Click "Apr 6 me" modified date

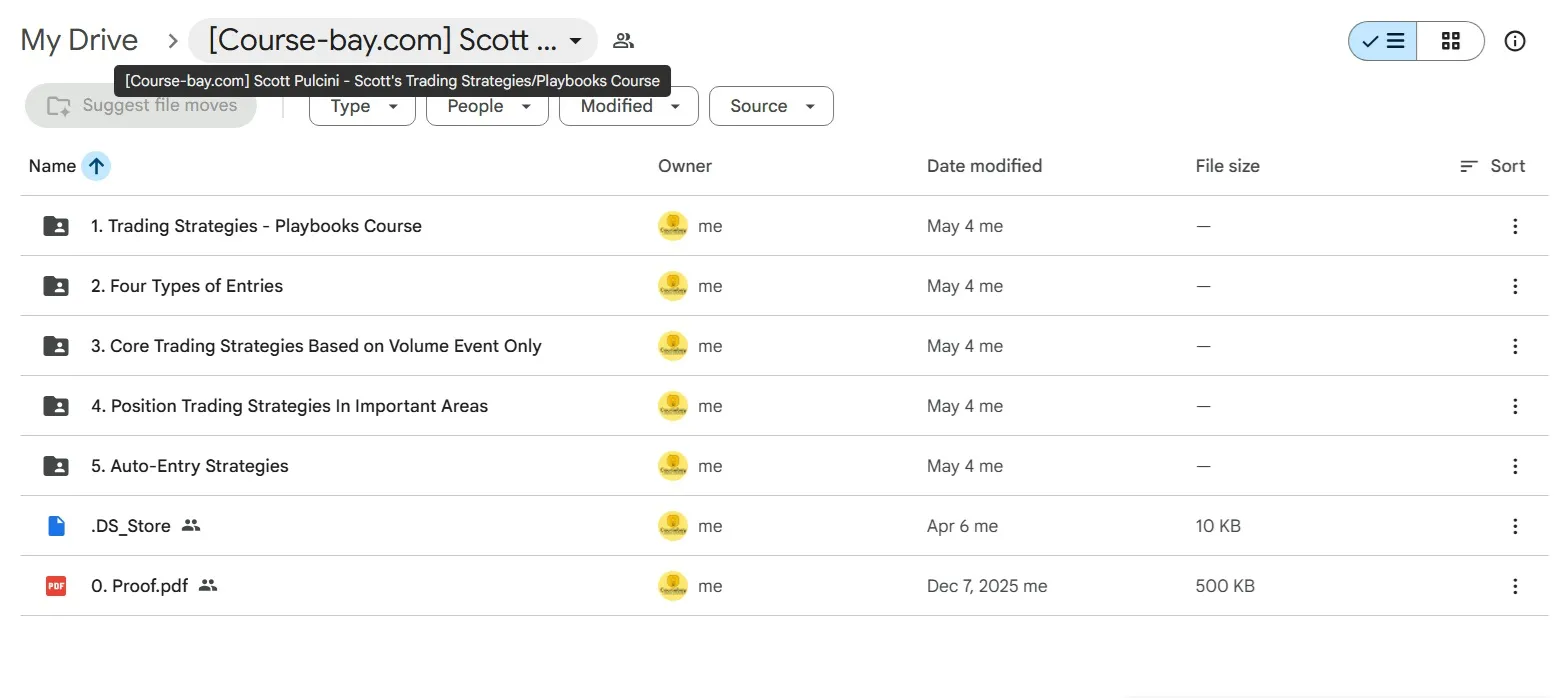coord(962,526)
